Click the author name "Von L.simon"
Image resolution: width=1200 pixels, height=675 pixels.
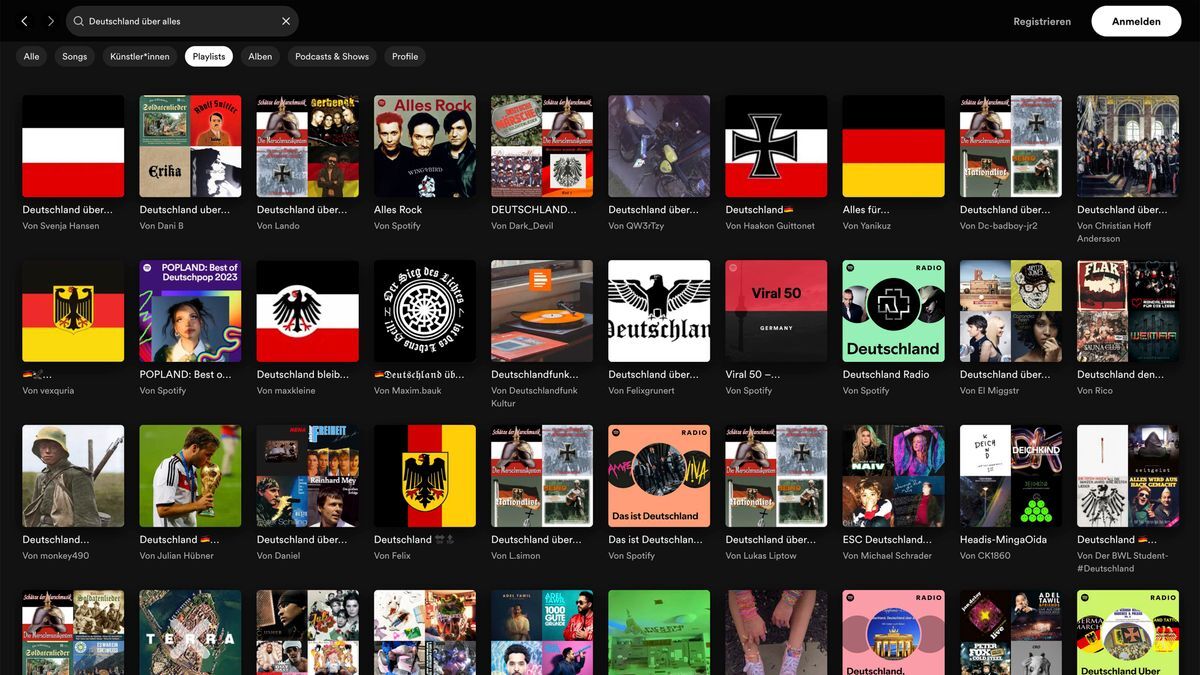point(518,556)
